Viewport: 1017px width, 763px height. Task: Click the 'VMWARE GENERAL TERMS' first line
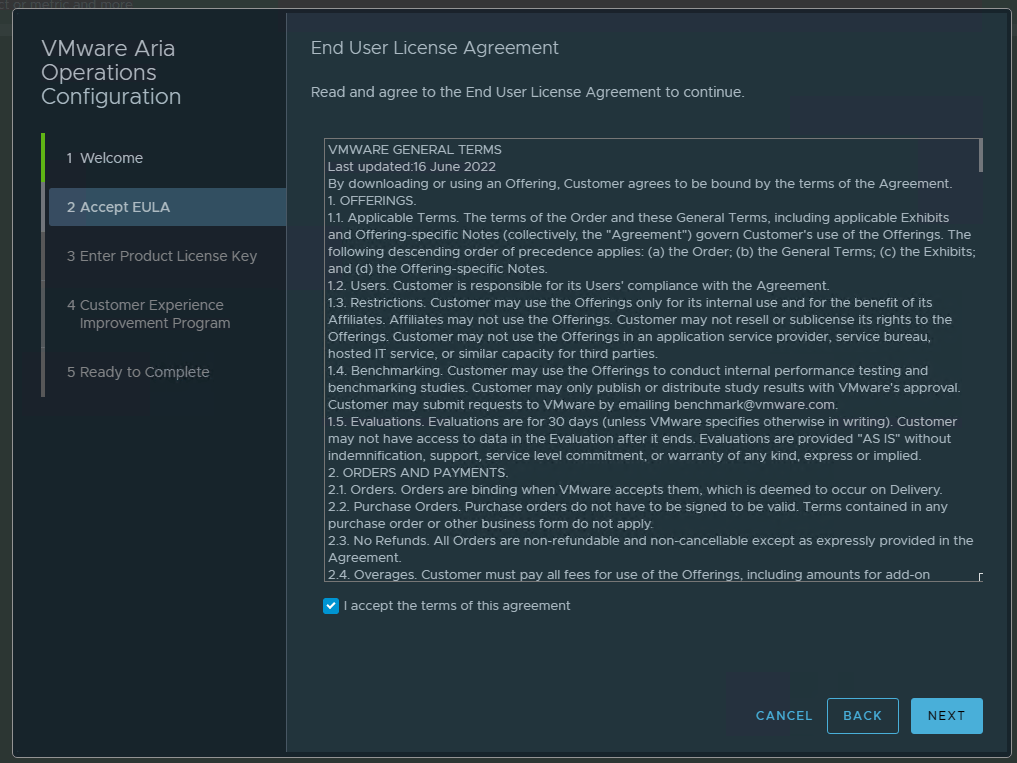pos(415,150)
